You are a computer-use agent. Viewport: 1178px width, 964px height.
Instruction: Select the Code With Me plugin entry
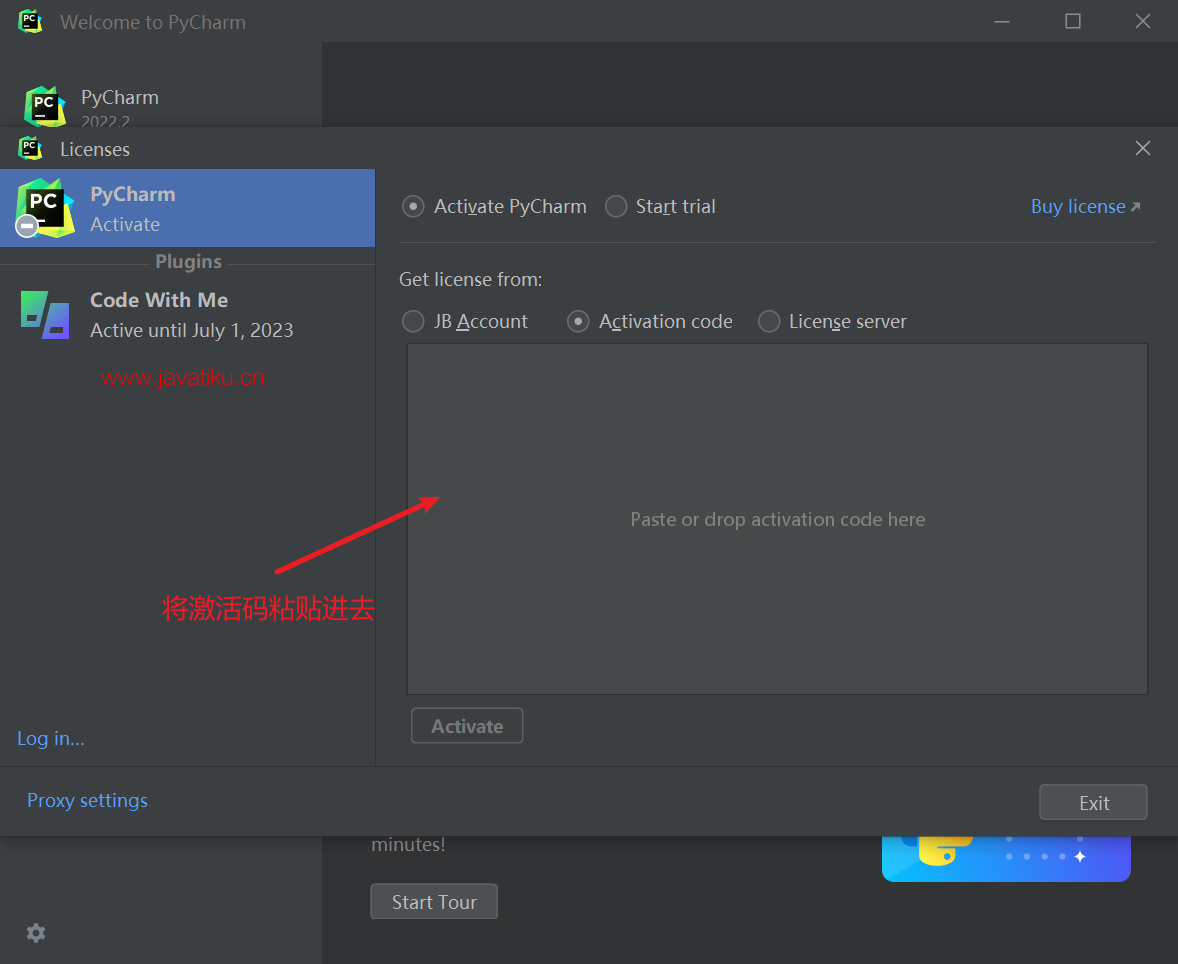point(187,315)
